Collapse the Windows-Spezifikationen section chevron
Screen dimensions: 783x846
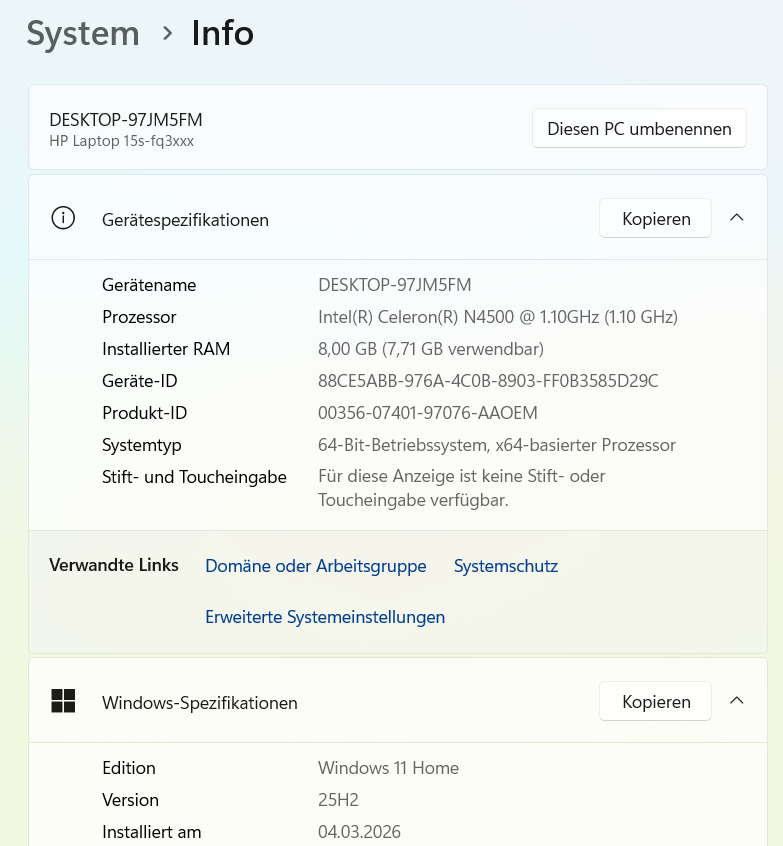pos(737,701)
